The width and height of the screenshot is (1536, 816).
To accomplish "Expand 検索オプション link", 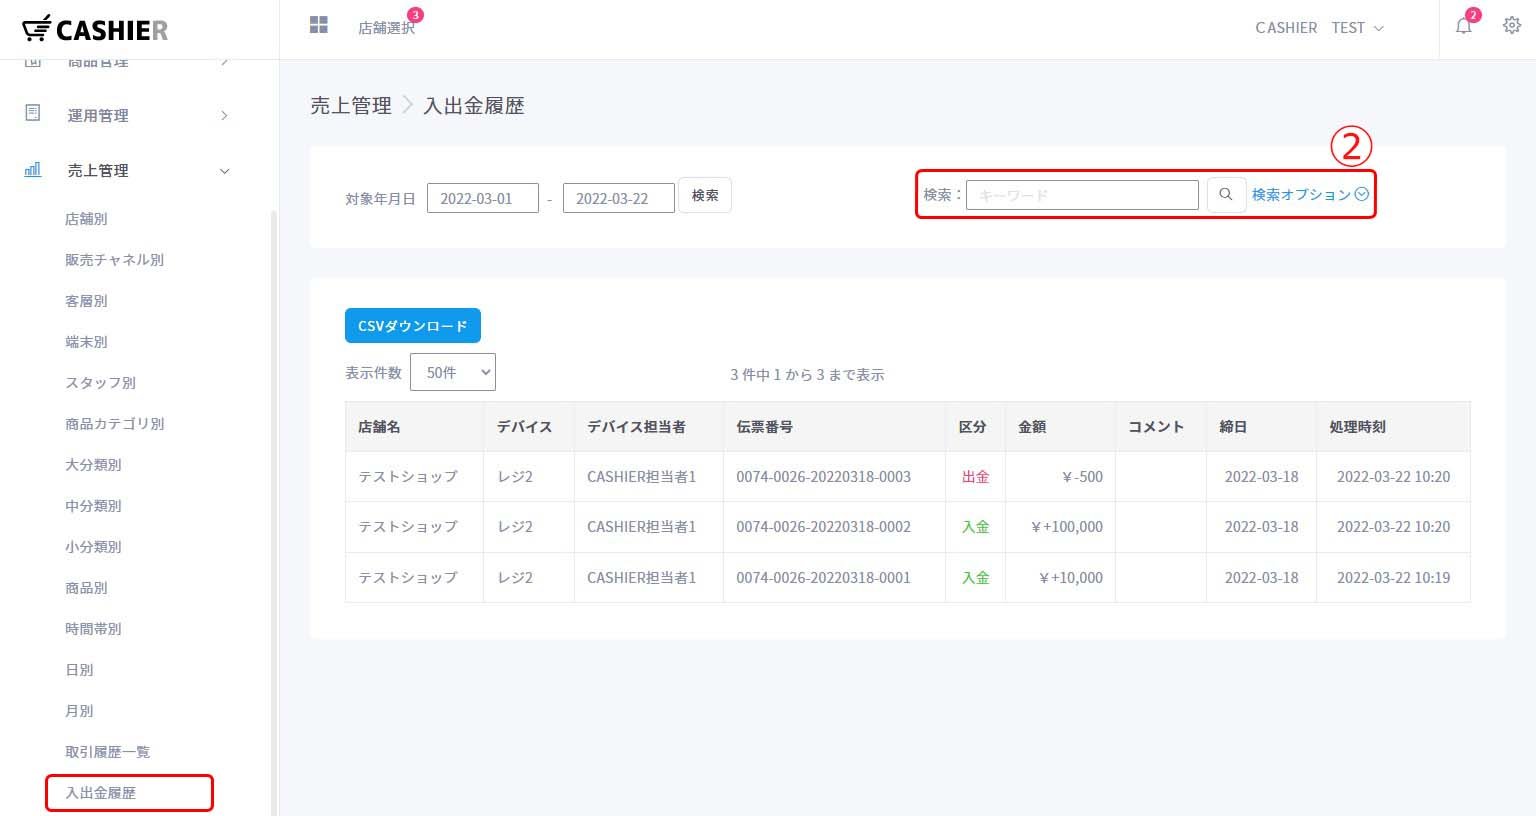I will (x=1310, y=195).
